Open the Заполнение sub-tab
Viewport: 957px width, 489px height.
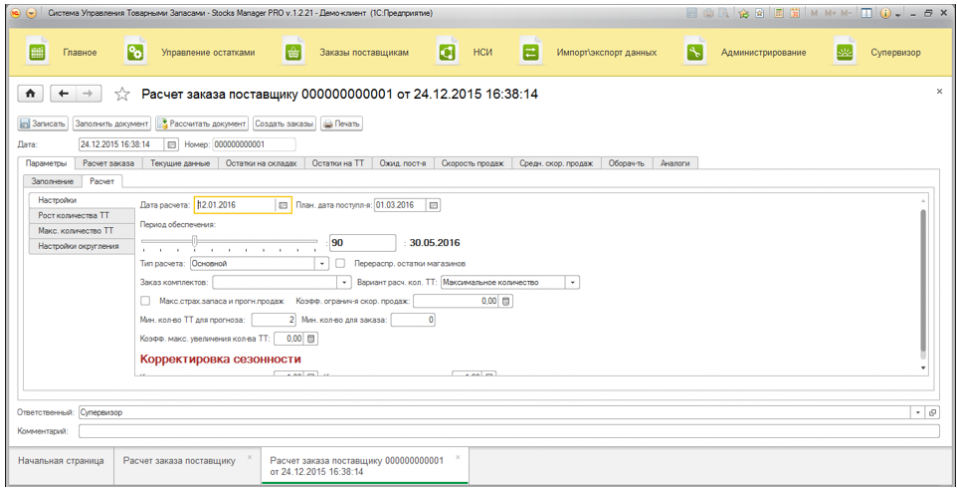[x=52, y=181]
